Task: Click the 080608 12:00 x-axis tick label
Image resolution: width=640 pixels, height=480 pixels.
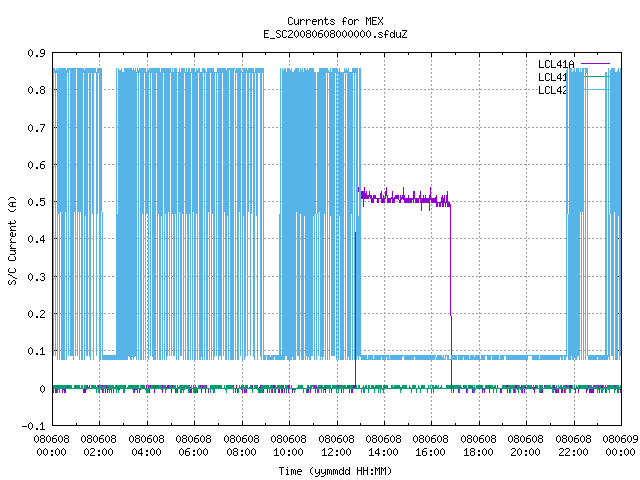Action: click(x=336, y=445)
